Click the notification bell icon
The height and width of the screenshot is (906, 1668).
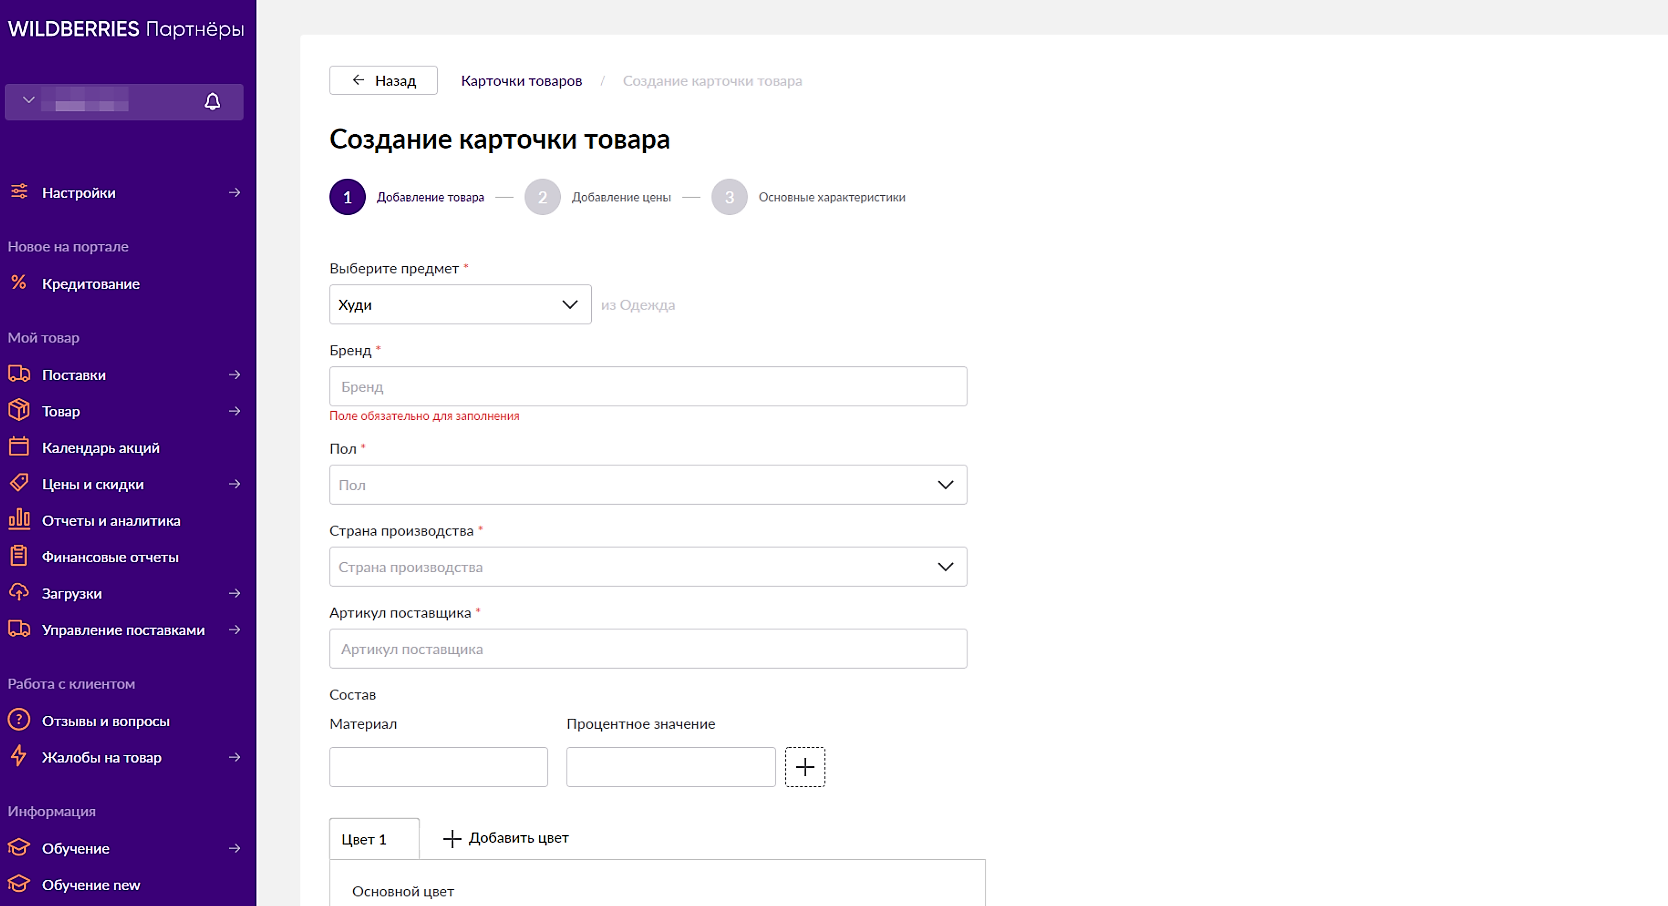tap(212, 102)
